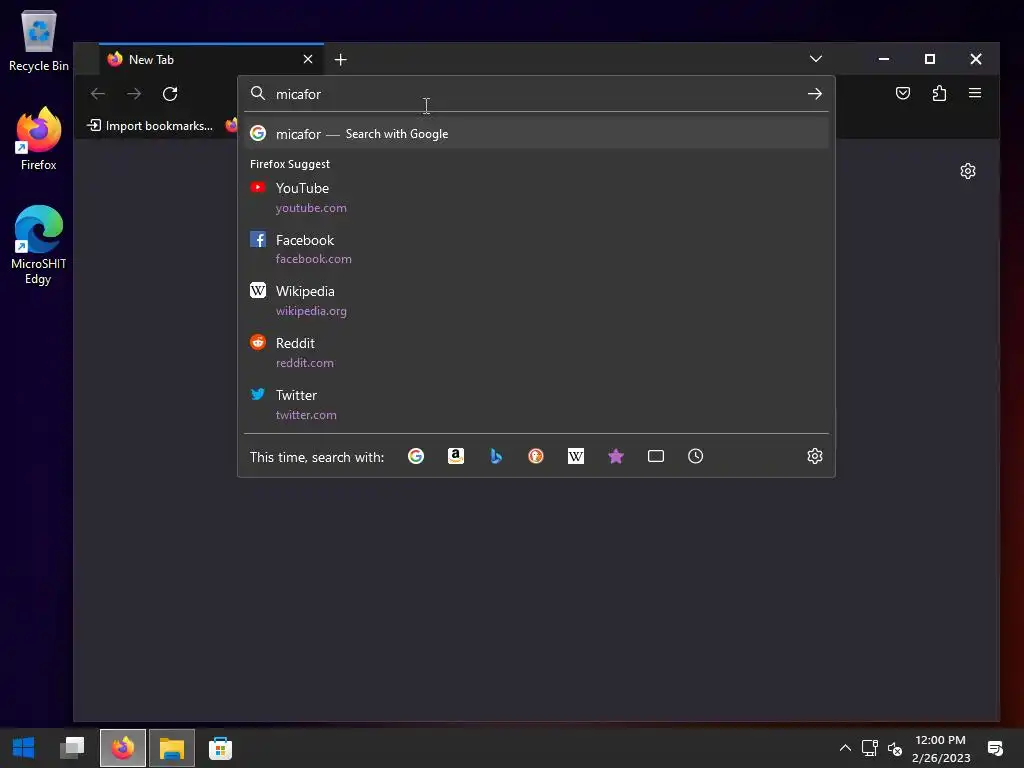Click the Firefox Suggest heading
Image resolution: width=1024 pixels, height=768 pixels.
[290, 164]
